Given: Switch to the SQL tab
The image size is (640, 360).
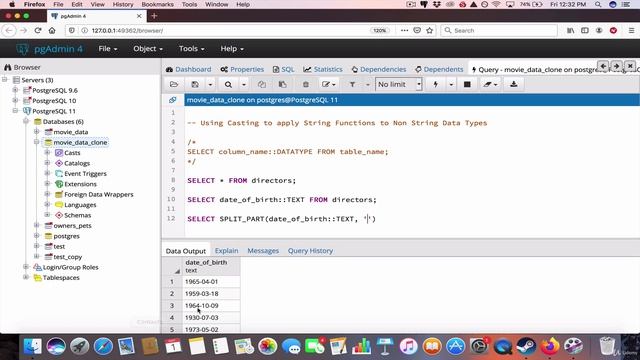Looking at the screenshot, I should (x=284, y=69).
